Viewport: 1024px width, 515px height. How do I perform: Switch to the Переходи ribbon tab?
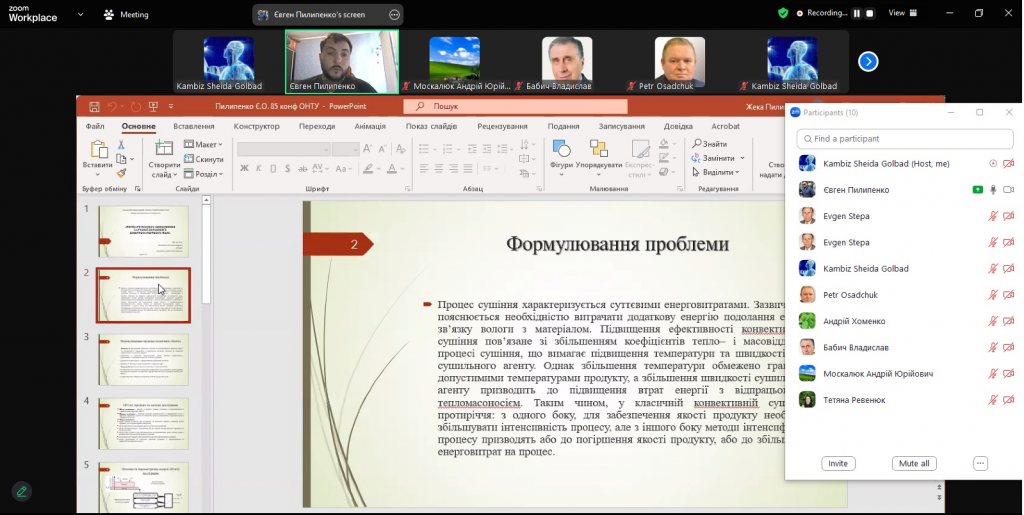pos(317,126)
